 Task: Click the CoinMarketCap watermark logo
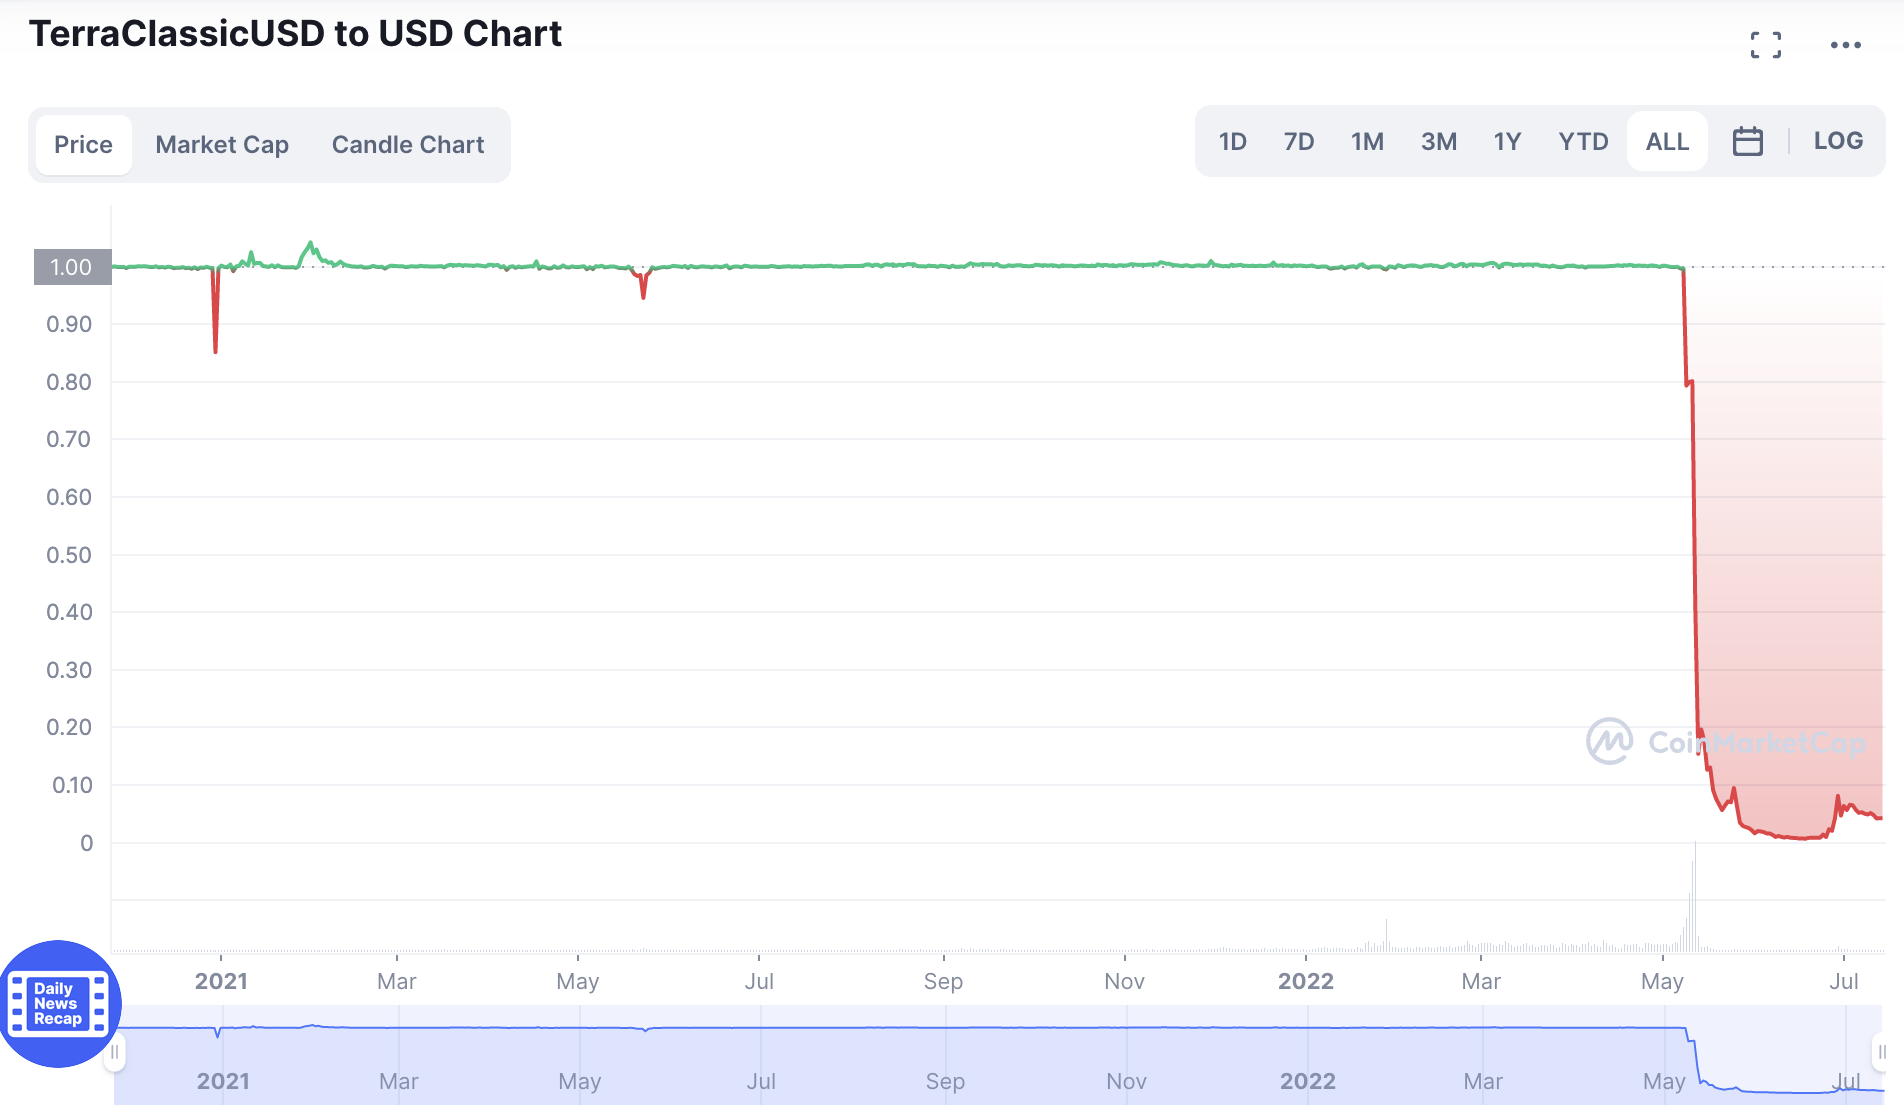pyautogui.click(x=1610, y=742)
